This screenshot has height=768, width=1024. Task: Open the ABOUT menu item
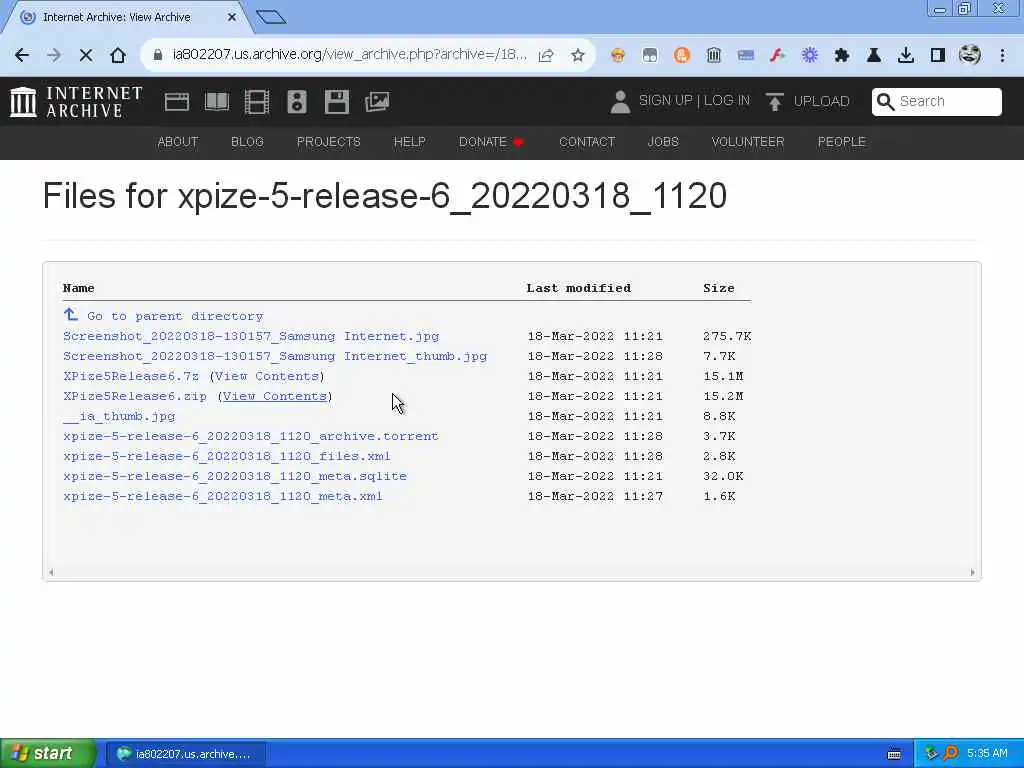point(178,142)
